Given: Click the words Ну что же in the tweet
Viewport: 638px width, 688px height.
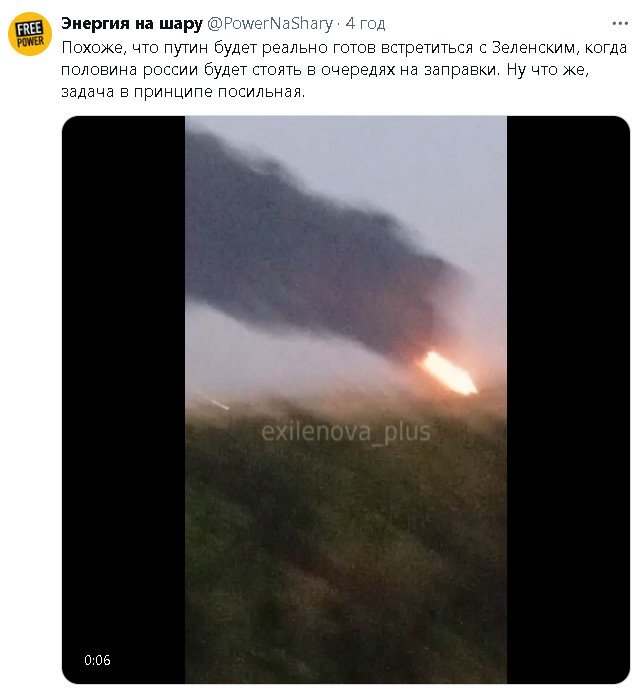Looking at the screenshot, I should [x=547, y=70].
